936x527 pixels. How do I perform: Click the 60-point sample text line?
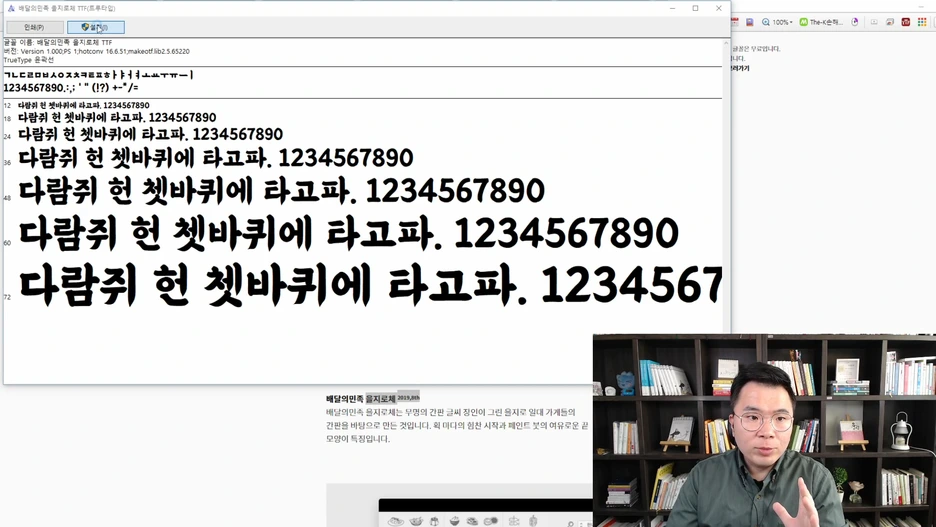pyautogui.click(x=349, y=233)
